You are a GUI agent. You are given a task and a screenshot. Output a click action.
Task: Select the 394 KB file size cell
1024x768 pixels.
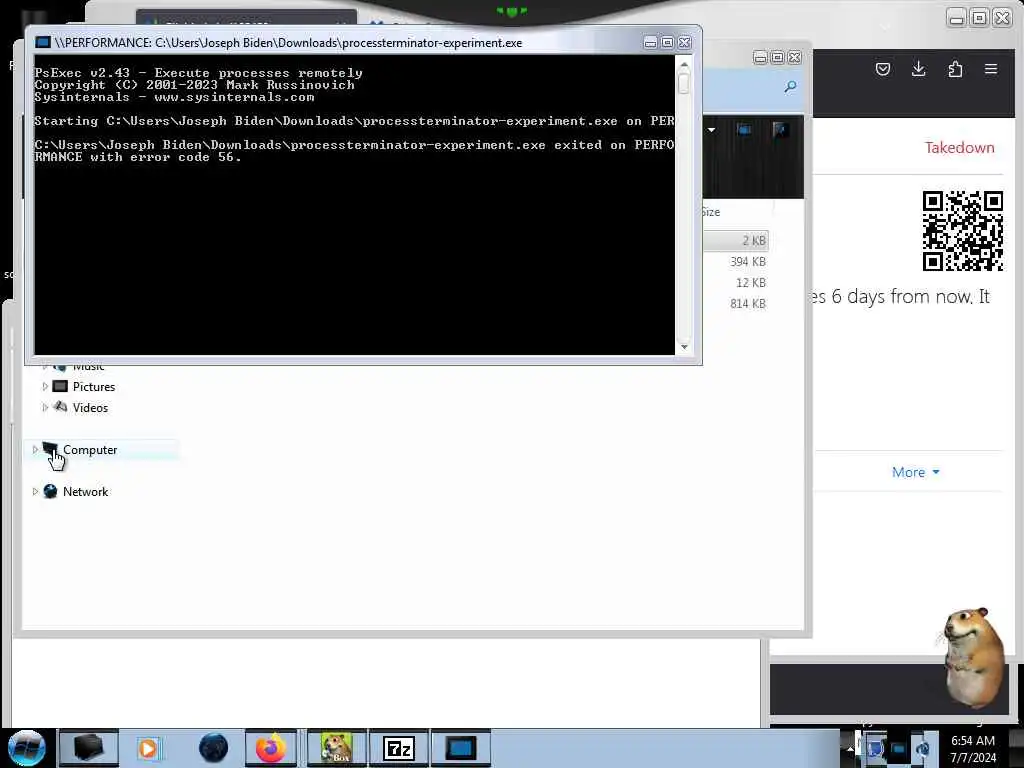pyautogui.click(x=748, y=261)
